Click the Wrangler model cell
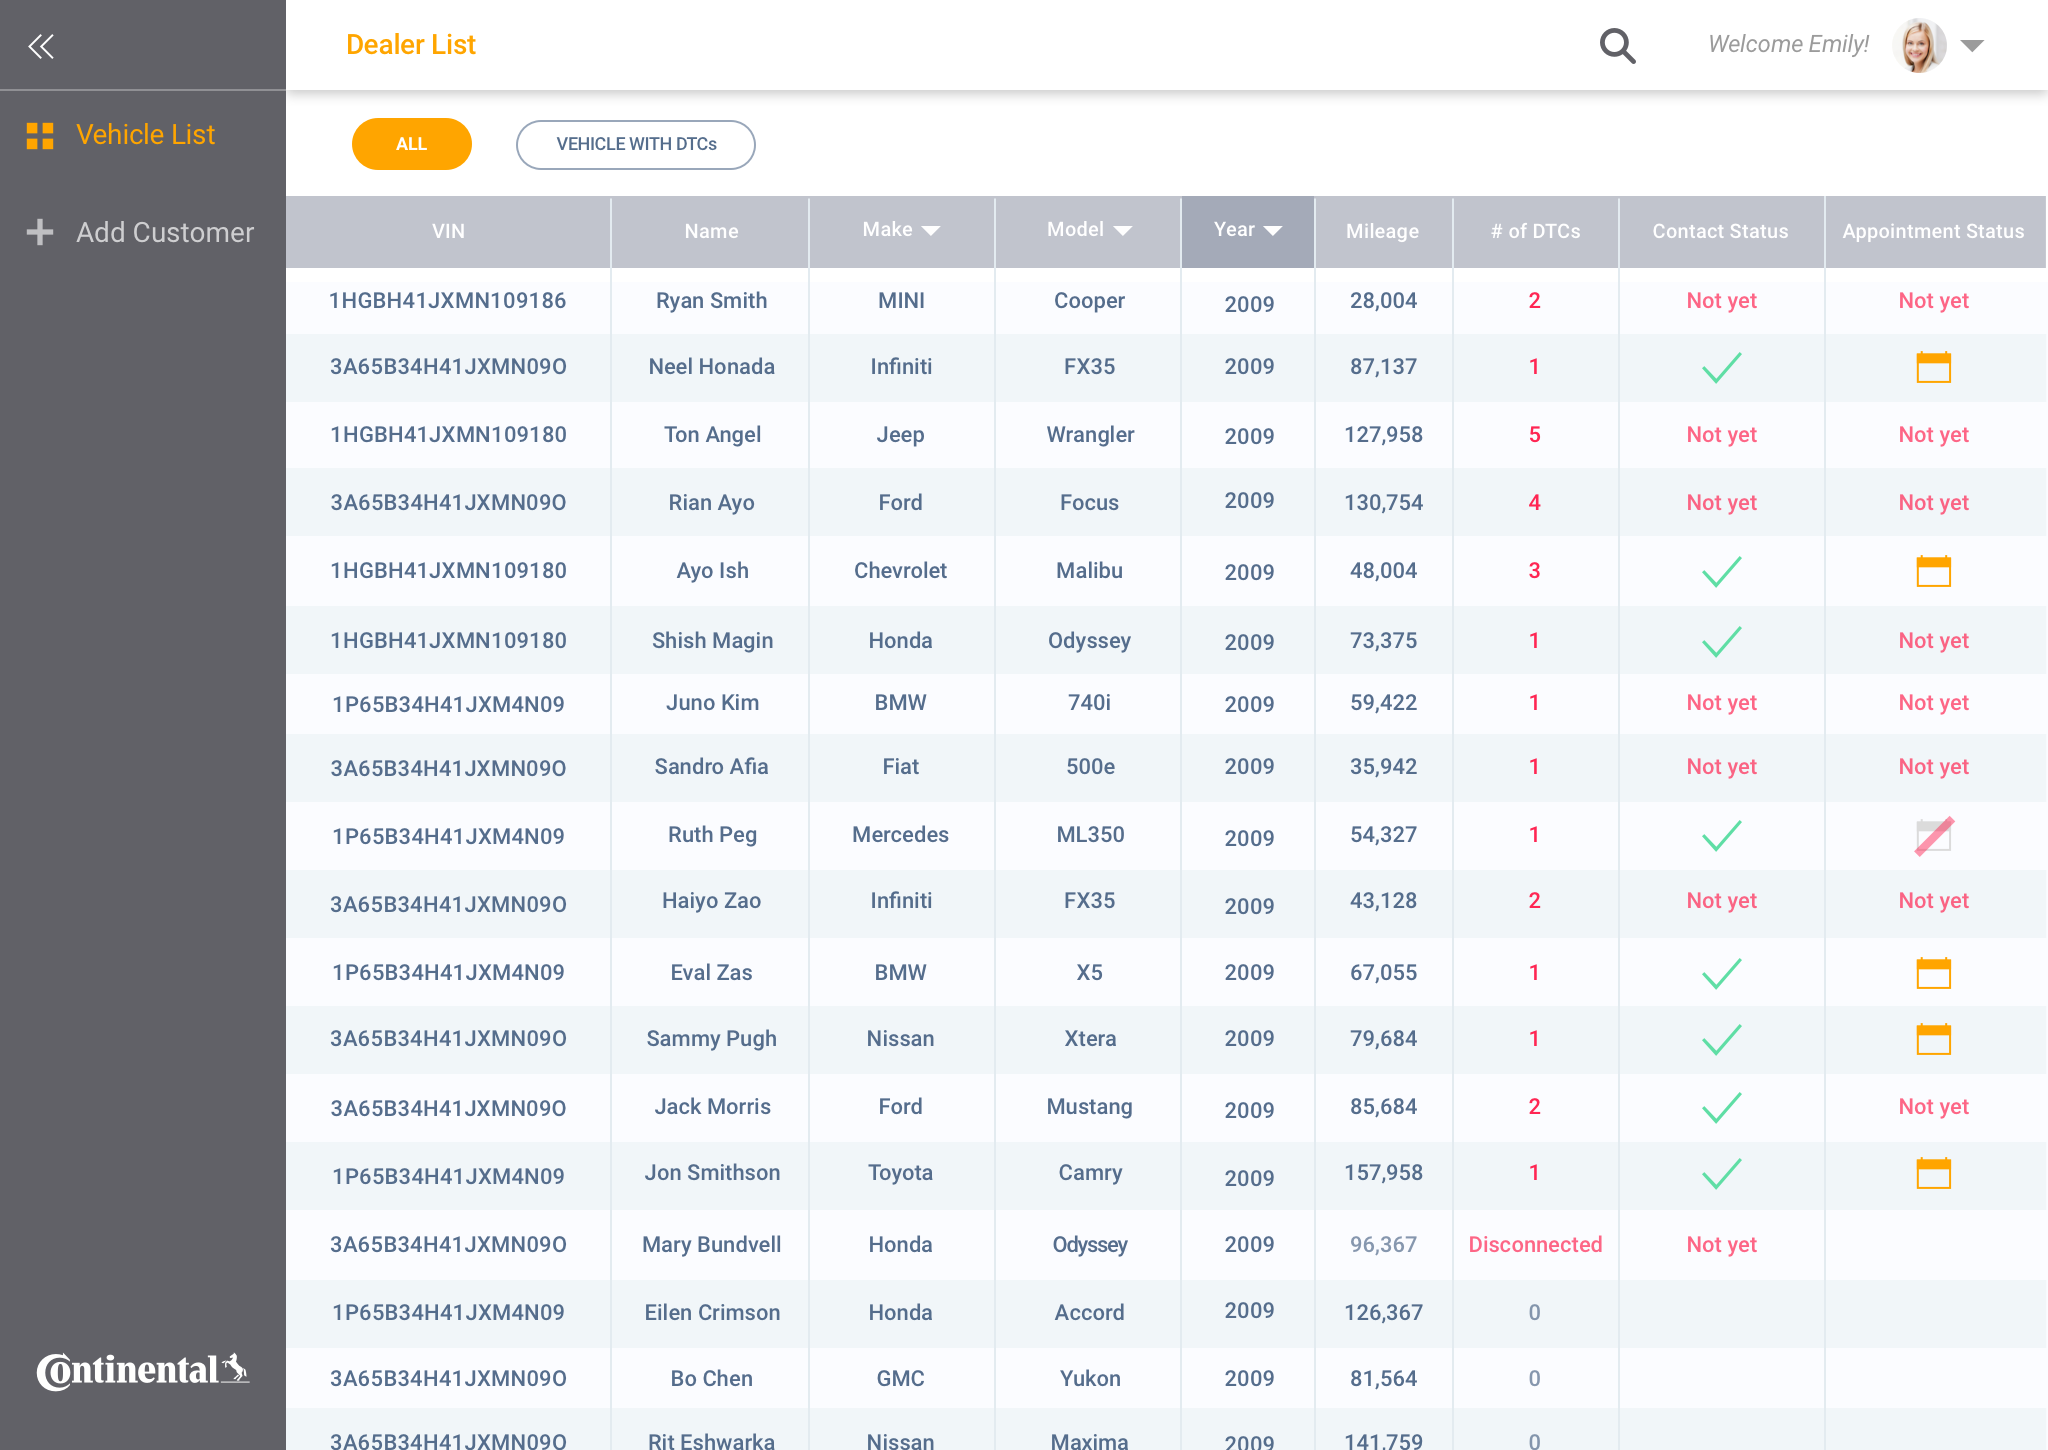The height and width of the screenshot is (1450, 2048). pos(1090,435)
